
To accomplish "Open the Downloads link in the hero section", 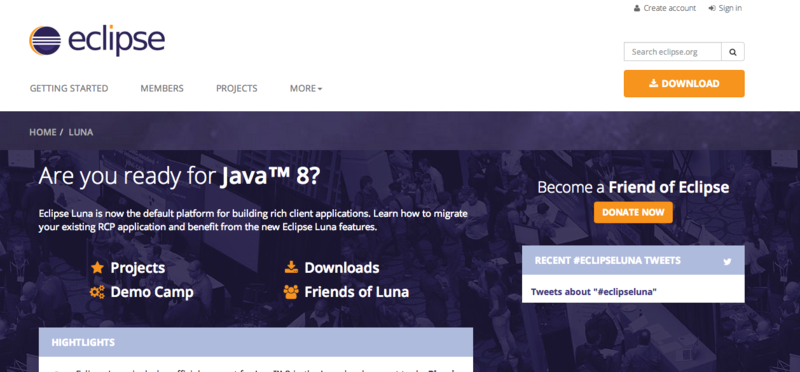I will tap(342, 267).
